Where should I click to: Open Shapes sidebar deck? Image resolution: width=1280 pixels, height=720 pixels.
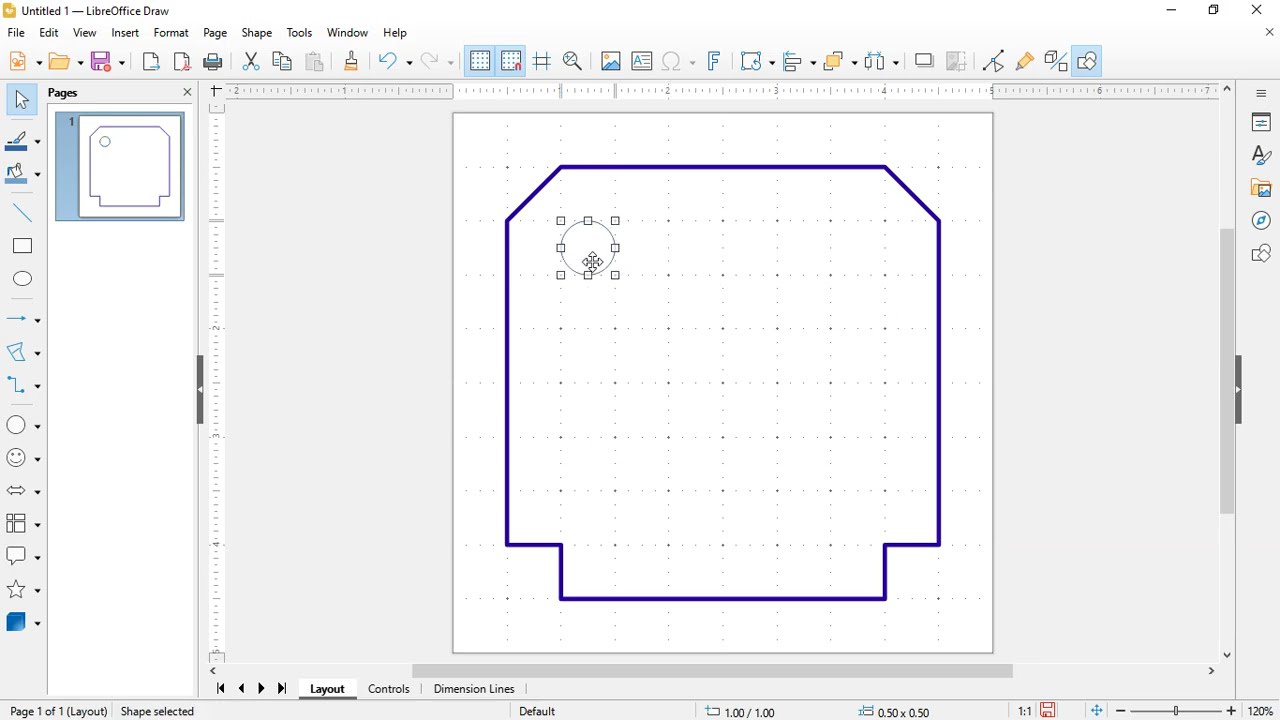[x=1261, y=253]
